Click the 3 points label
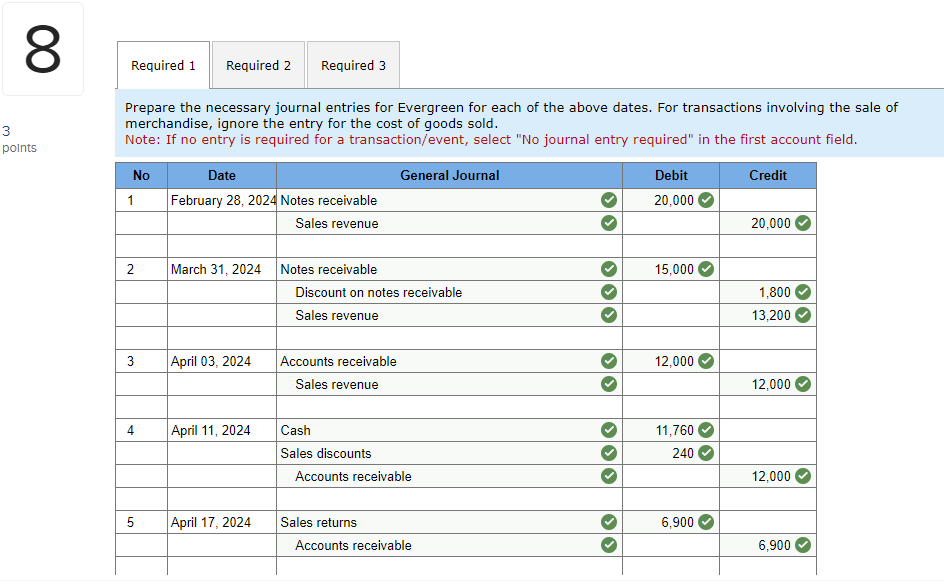This screenshot has height=585, width=944. pos(19,139)
